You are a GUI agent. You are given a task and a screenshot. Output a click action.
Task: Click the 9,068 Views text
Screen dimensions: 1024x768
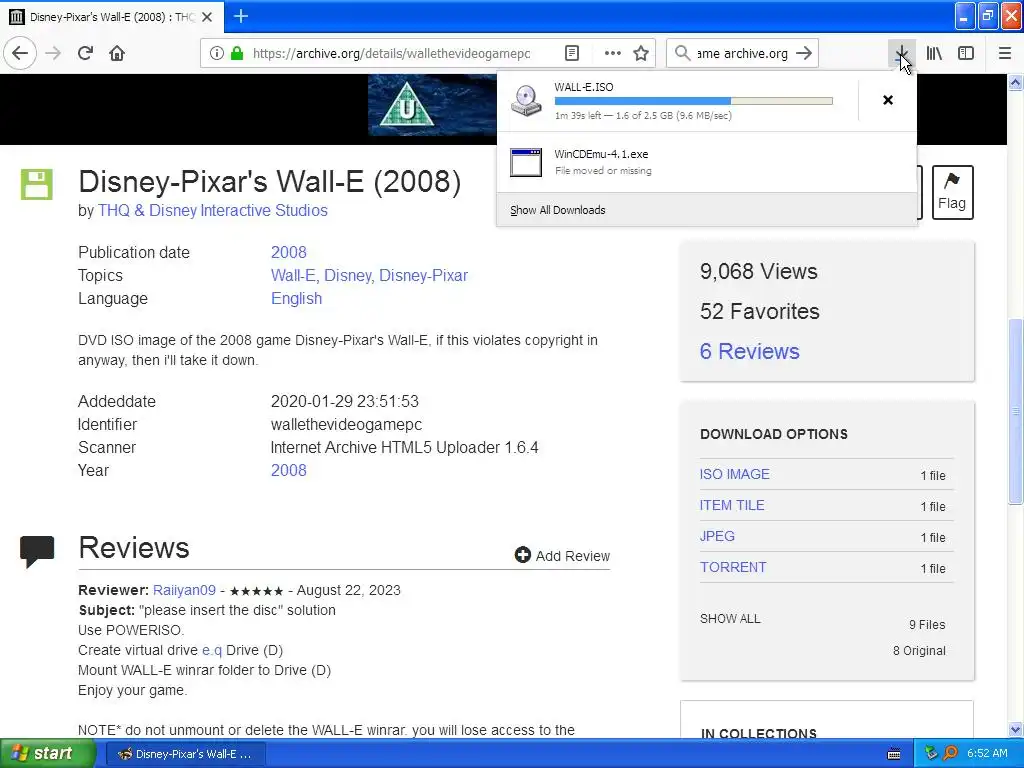[x=758, y=271]
